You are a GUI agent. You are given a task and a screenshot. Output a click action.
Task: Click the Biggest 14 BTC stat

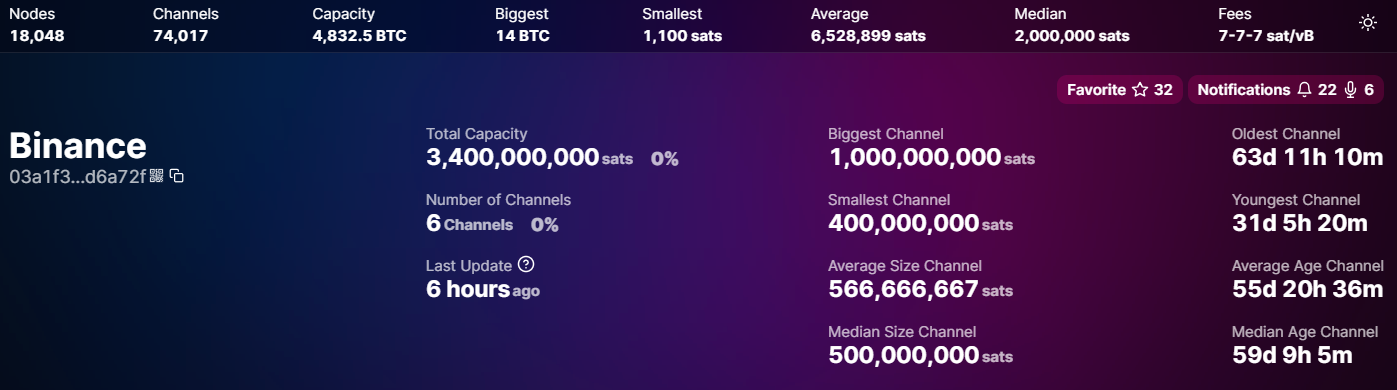coord(524,25)
